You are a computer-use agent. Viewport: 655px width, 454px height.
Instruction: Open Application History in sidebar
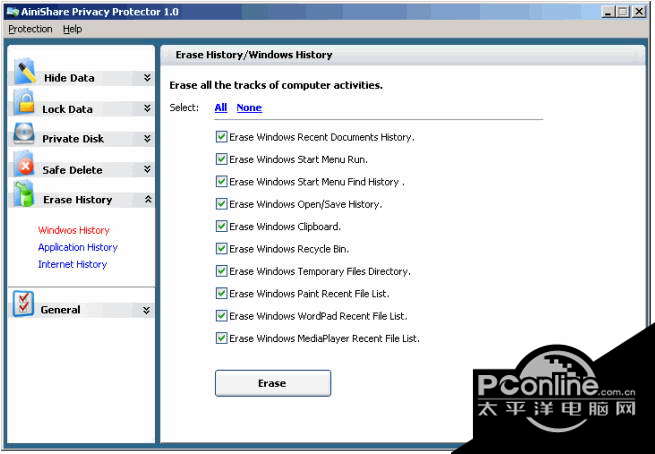pyautogui.click(x=78, y=247)
